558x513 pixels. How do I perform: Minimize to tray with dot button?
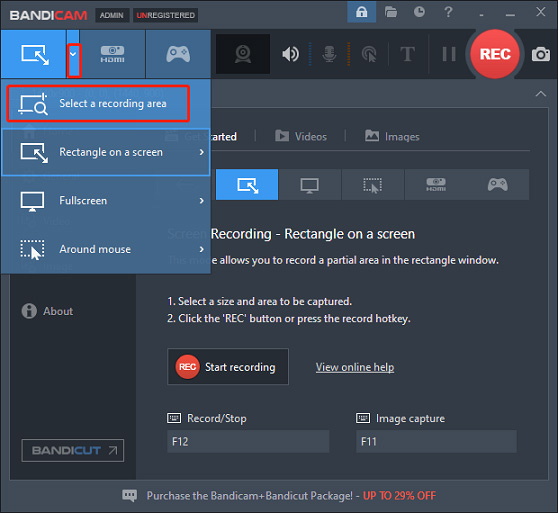(481, 14)
